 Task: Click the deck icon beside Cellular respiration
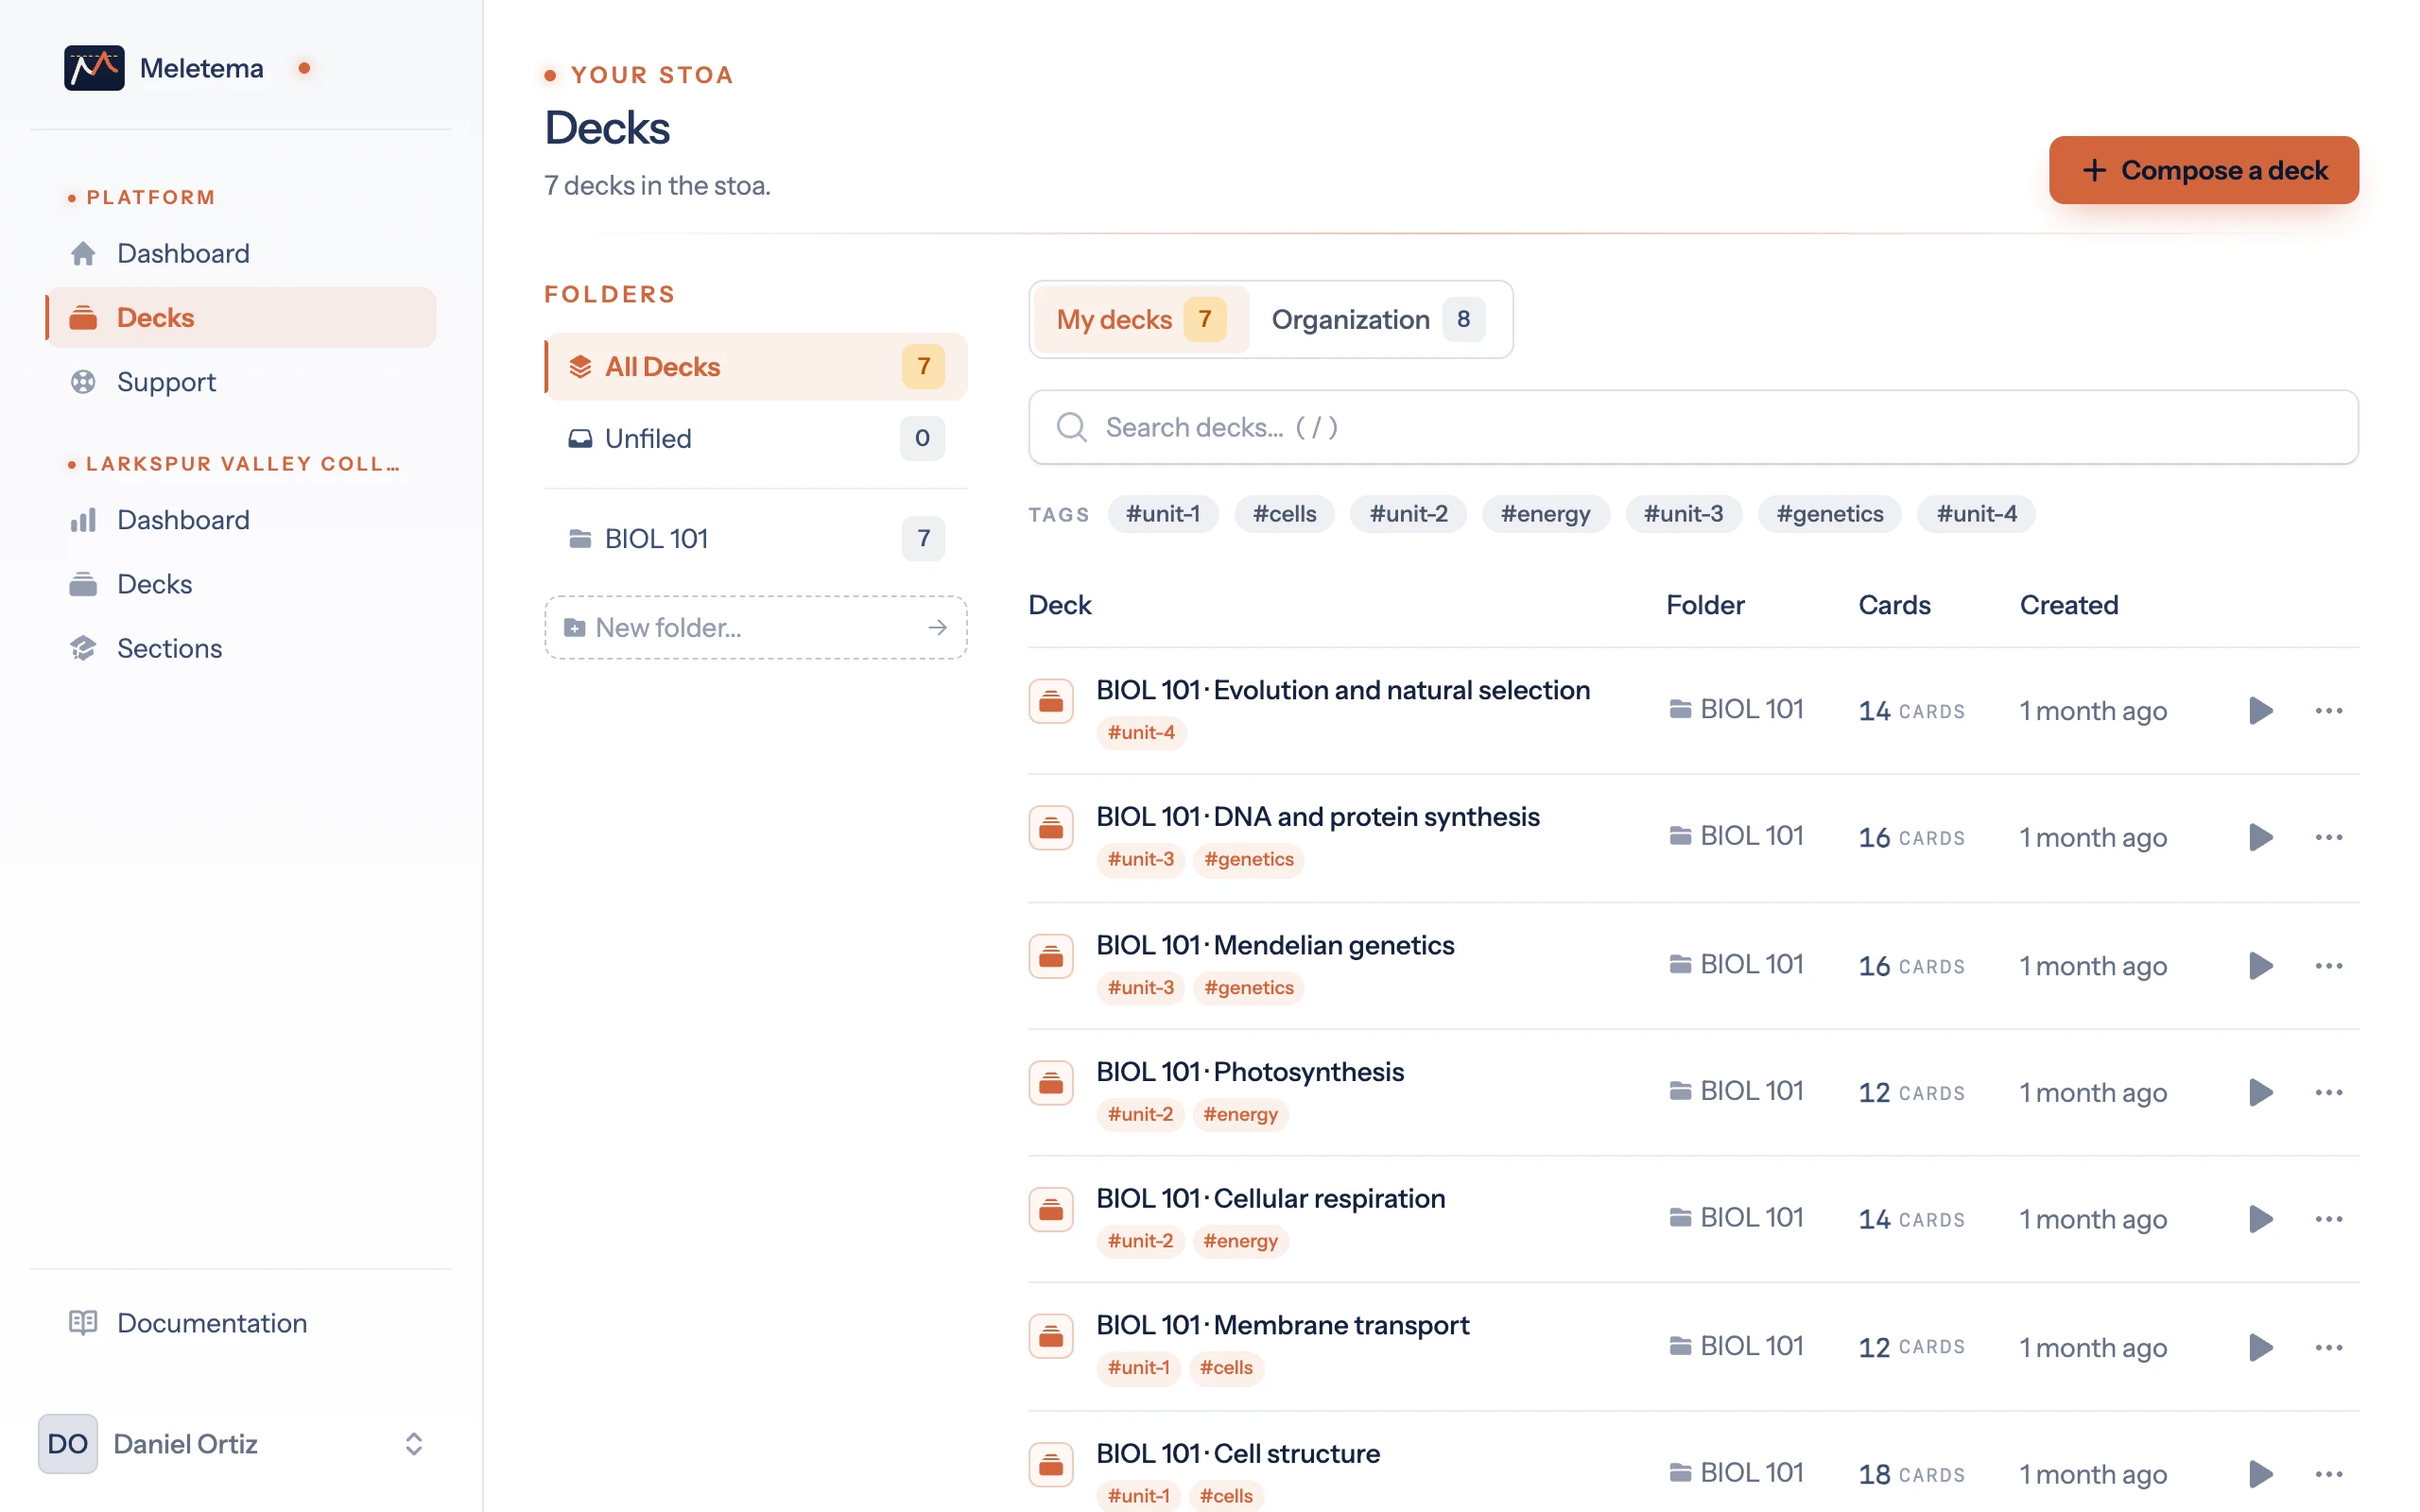coord(1051,1210)
